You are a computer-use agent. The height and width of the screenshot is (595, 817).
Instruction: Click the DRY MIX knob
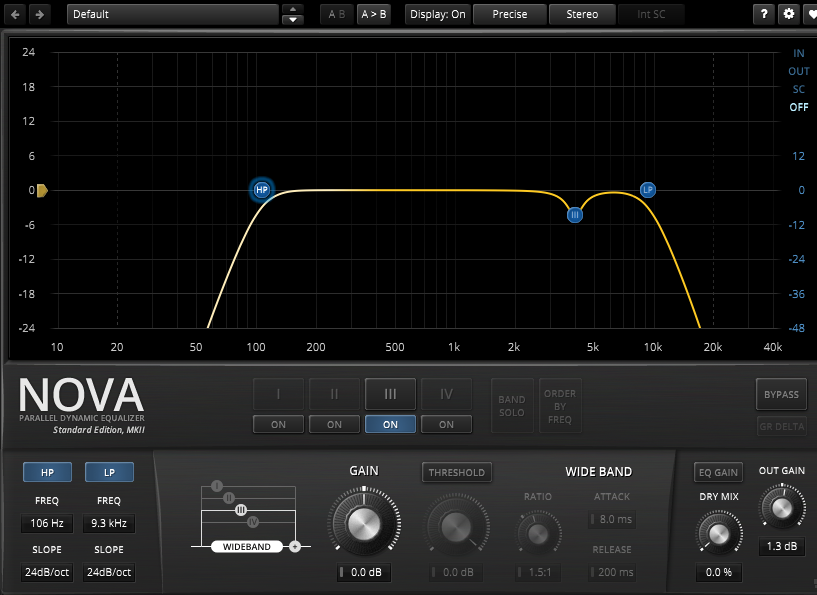coord(719,534)
